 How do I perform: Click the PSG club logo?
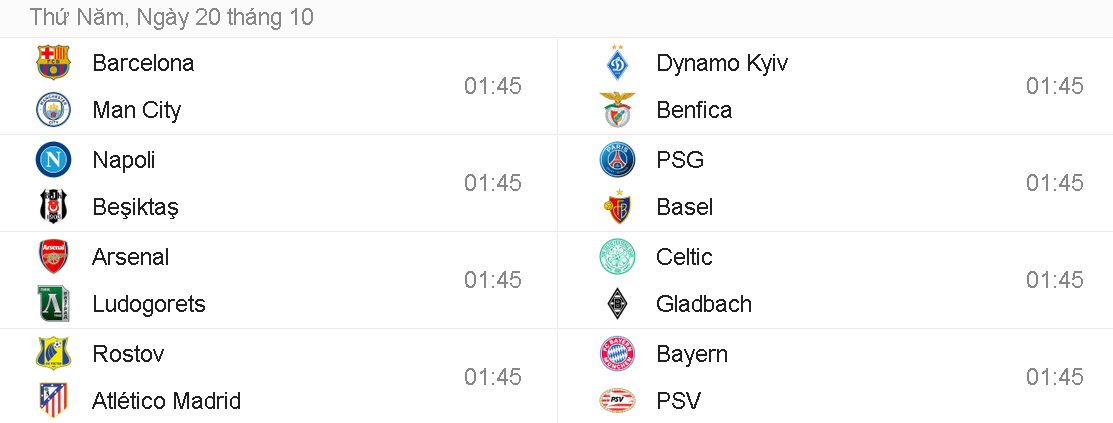coord(617,160)
